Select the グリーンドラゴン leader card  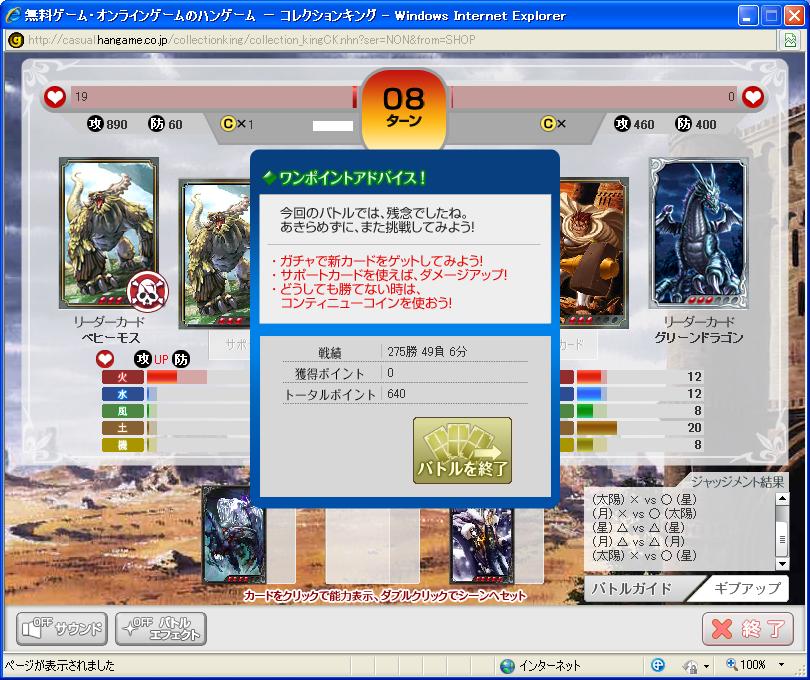(x=698, y=233)
